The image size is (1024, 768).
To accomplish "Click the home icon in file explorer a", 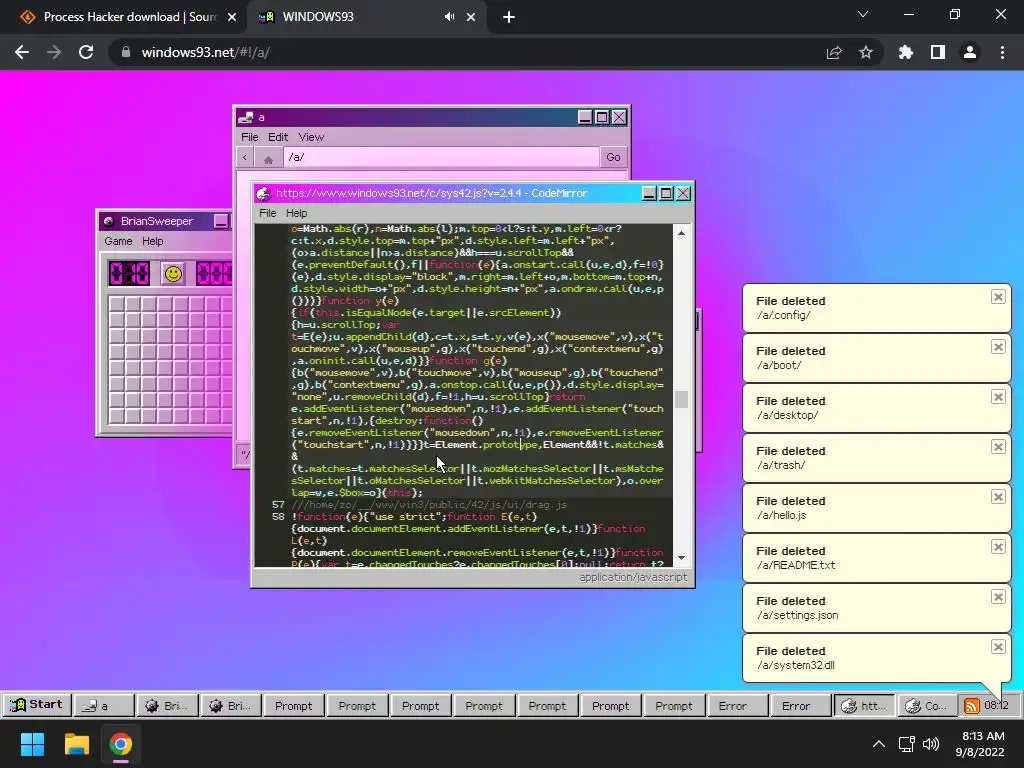I will [268, 157].
